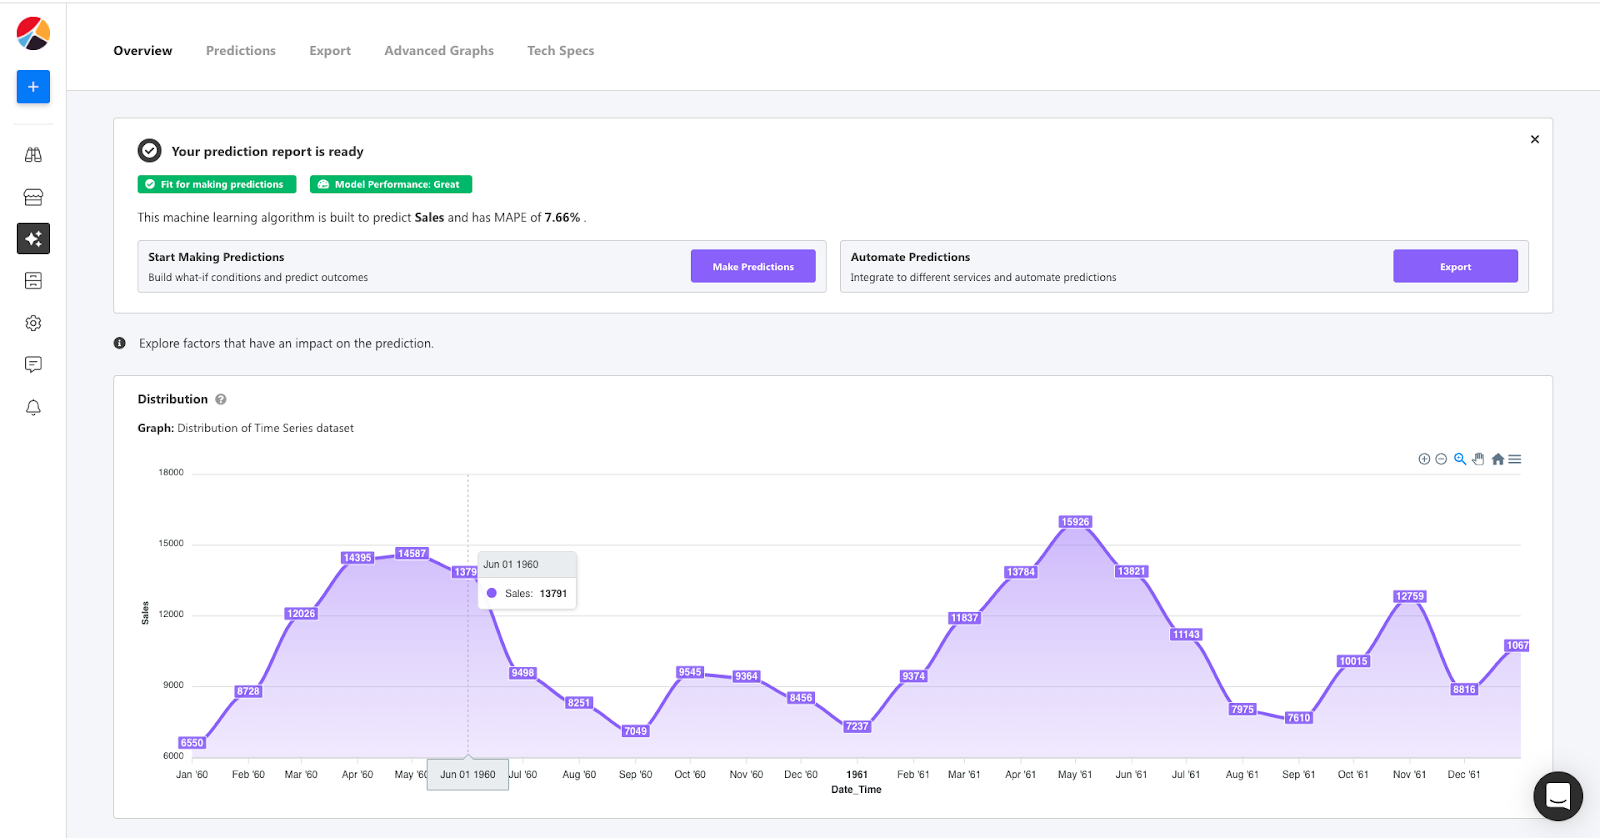Click the 7975 data point label
The image size is (1600, 838).
pyautogui.click(x=1242, y=709)
